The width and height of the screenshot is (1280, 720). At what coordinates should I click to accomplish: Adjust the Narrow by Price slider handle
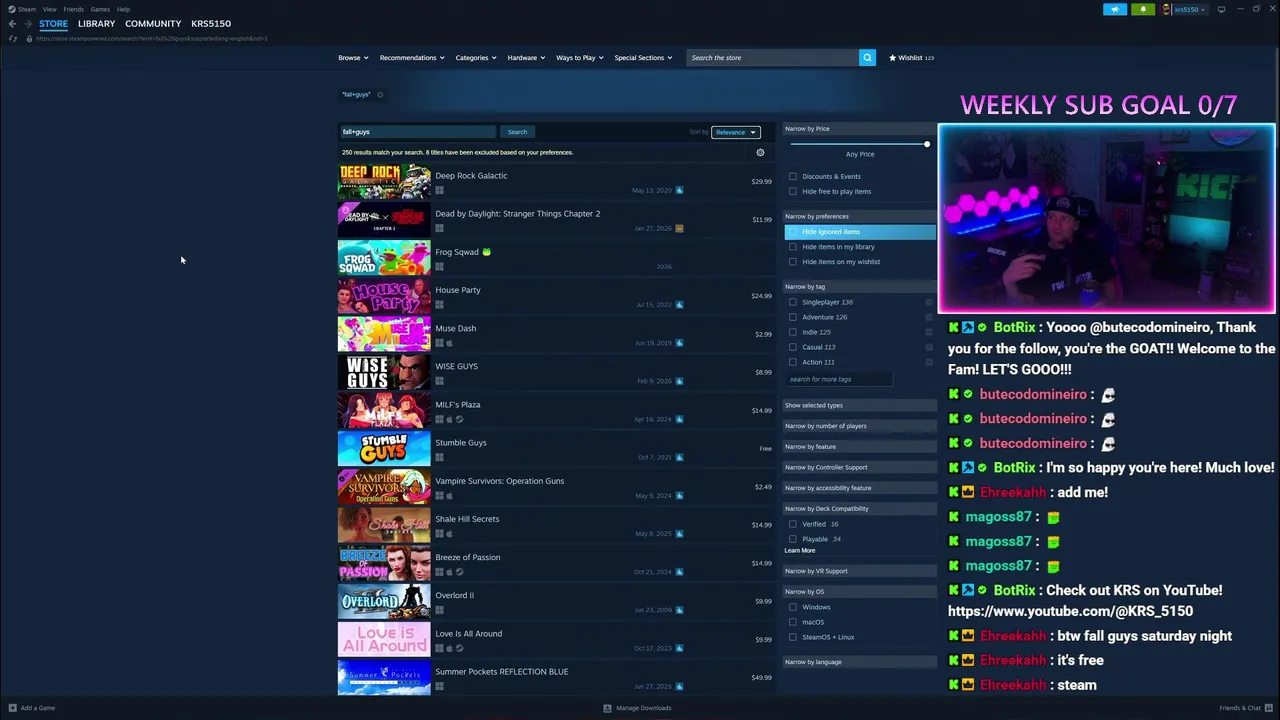point(927,144)
